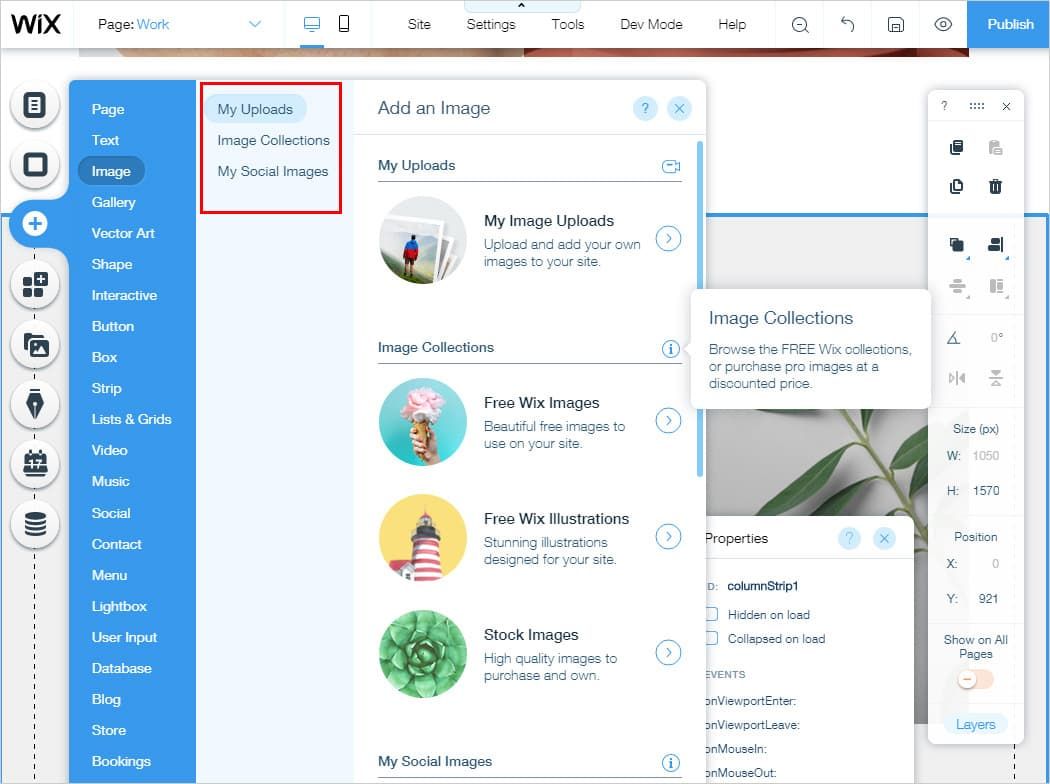Viewport: 1050px width, 784px height.
Task: Click the duplicate icon in the toolbar panel
Action: coord(956,186)
